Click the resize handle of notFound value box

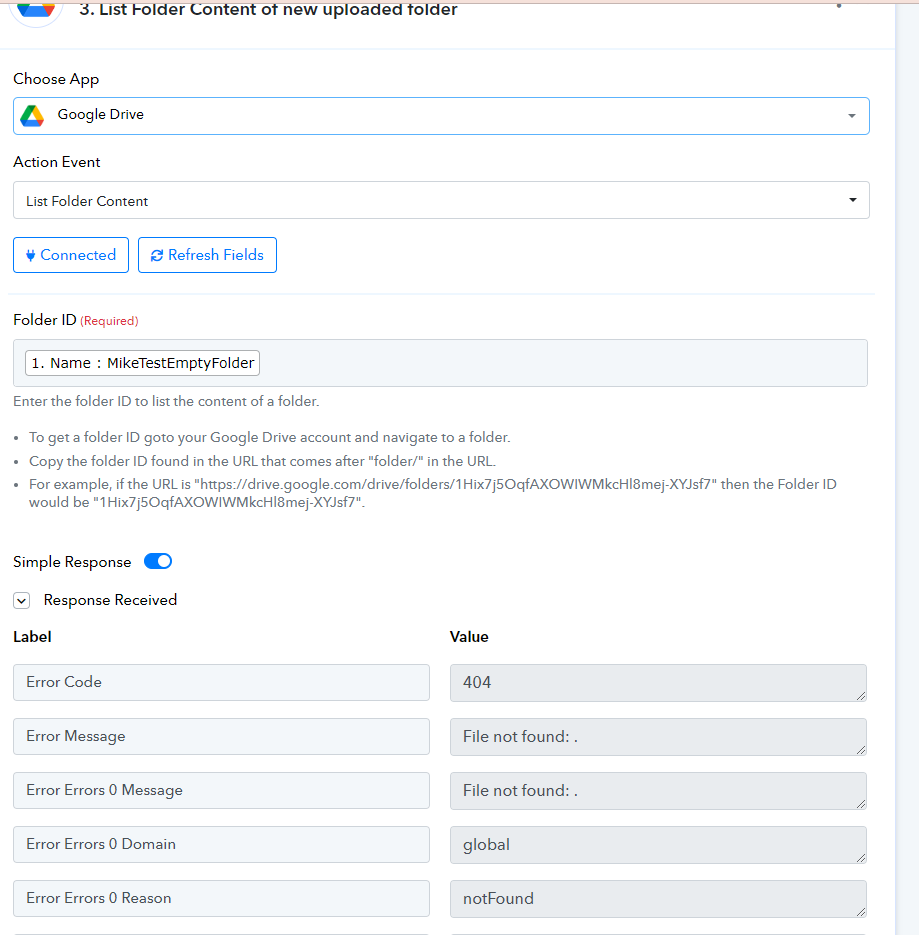point(861,912)
